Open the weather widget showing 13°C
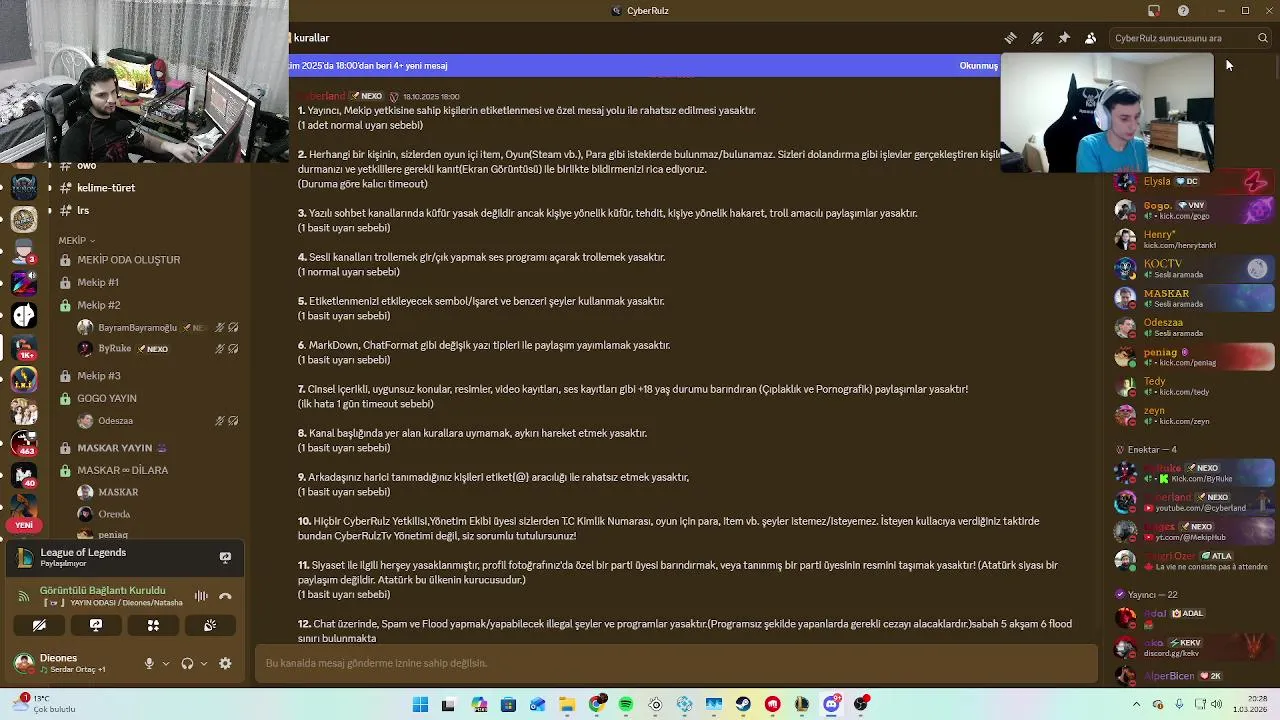The width and height of the screenshot is (1280, 720). point(45,704)
